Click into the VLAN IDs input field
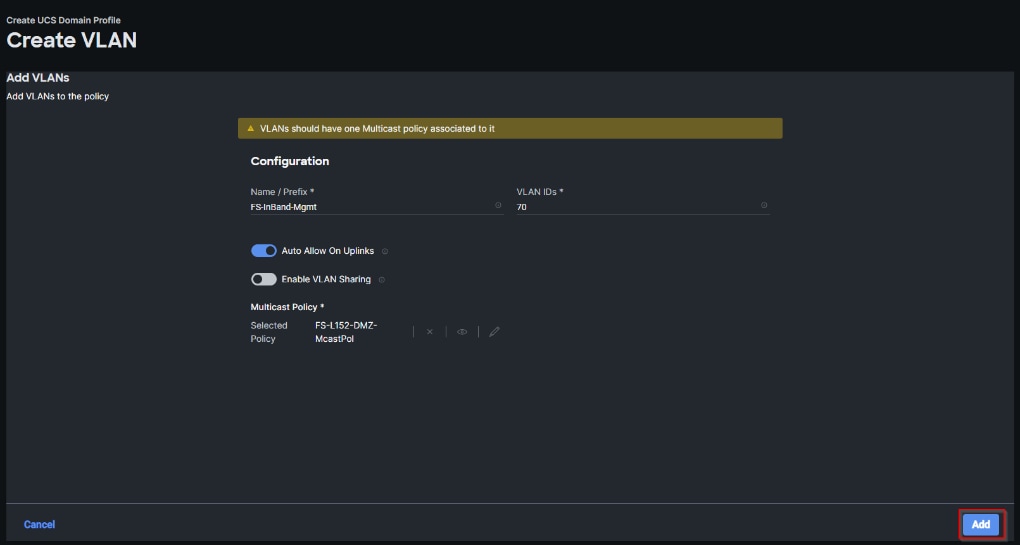The width and height of the screenshot is (1020, 545). [636, 206]
